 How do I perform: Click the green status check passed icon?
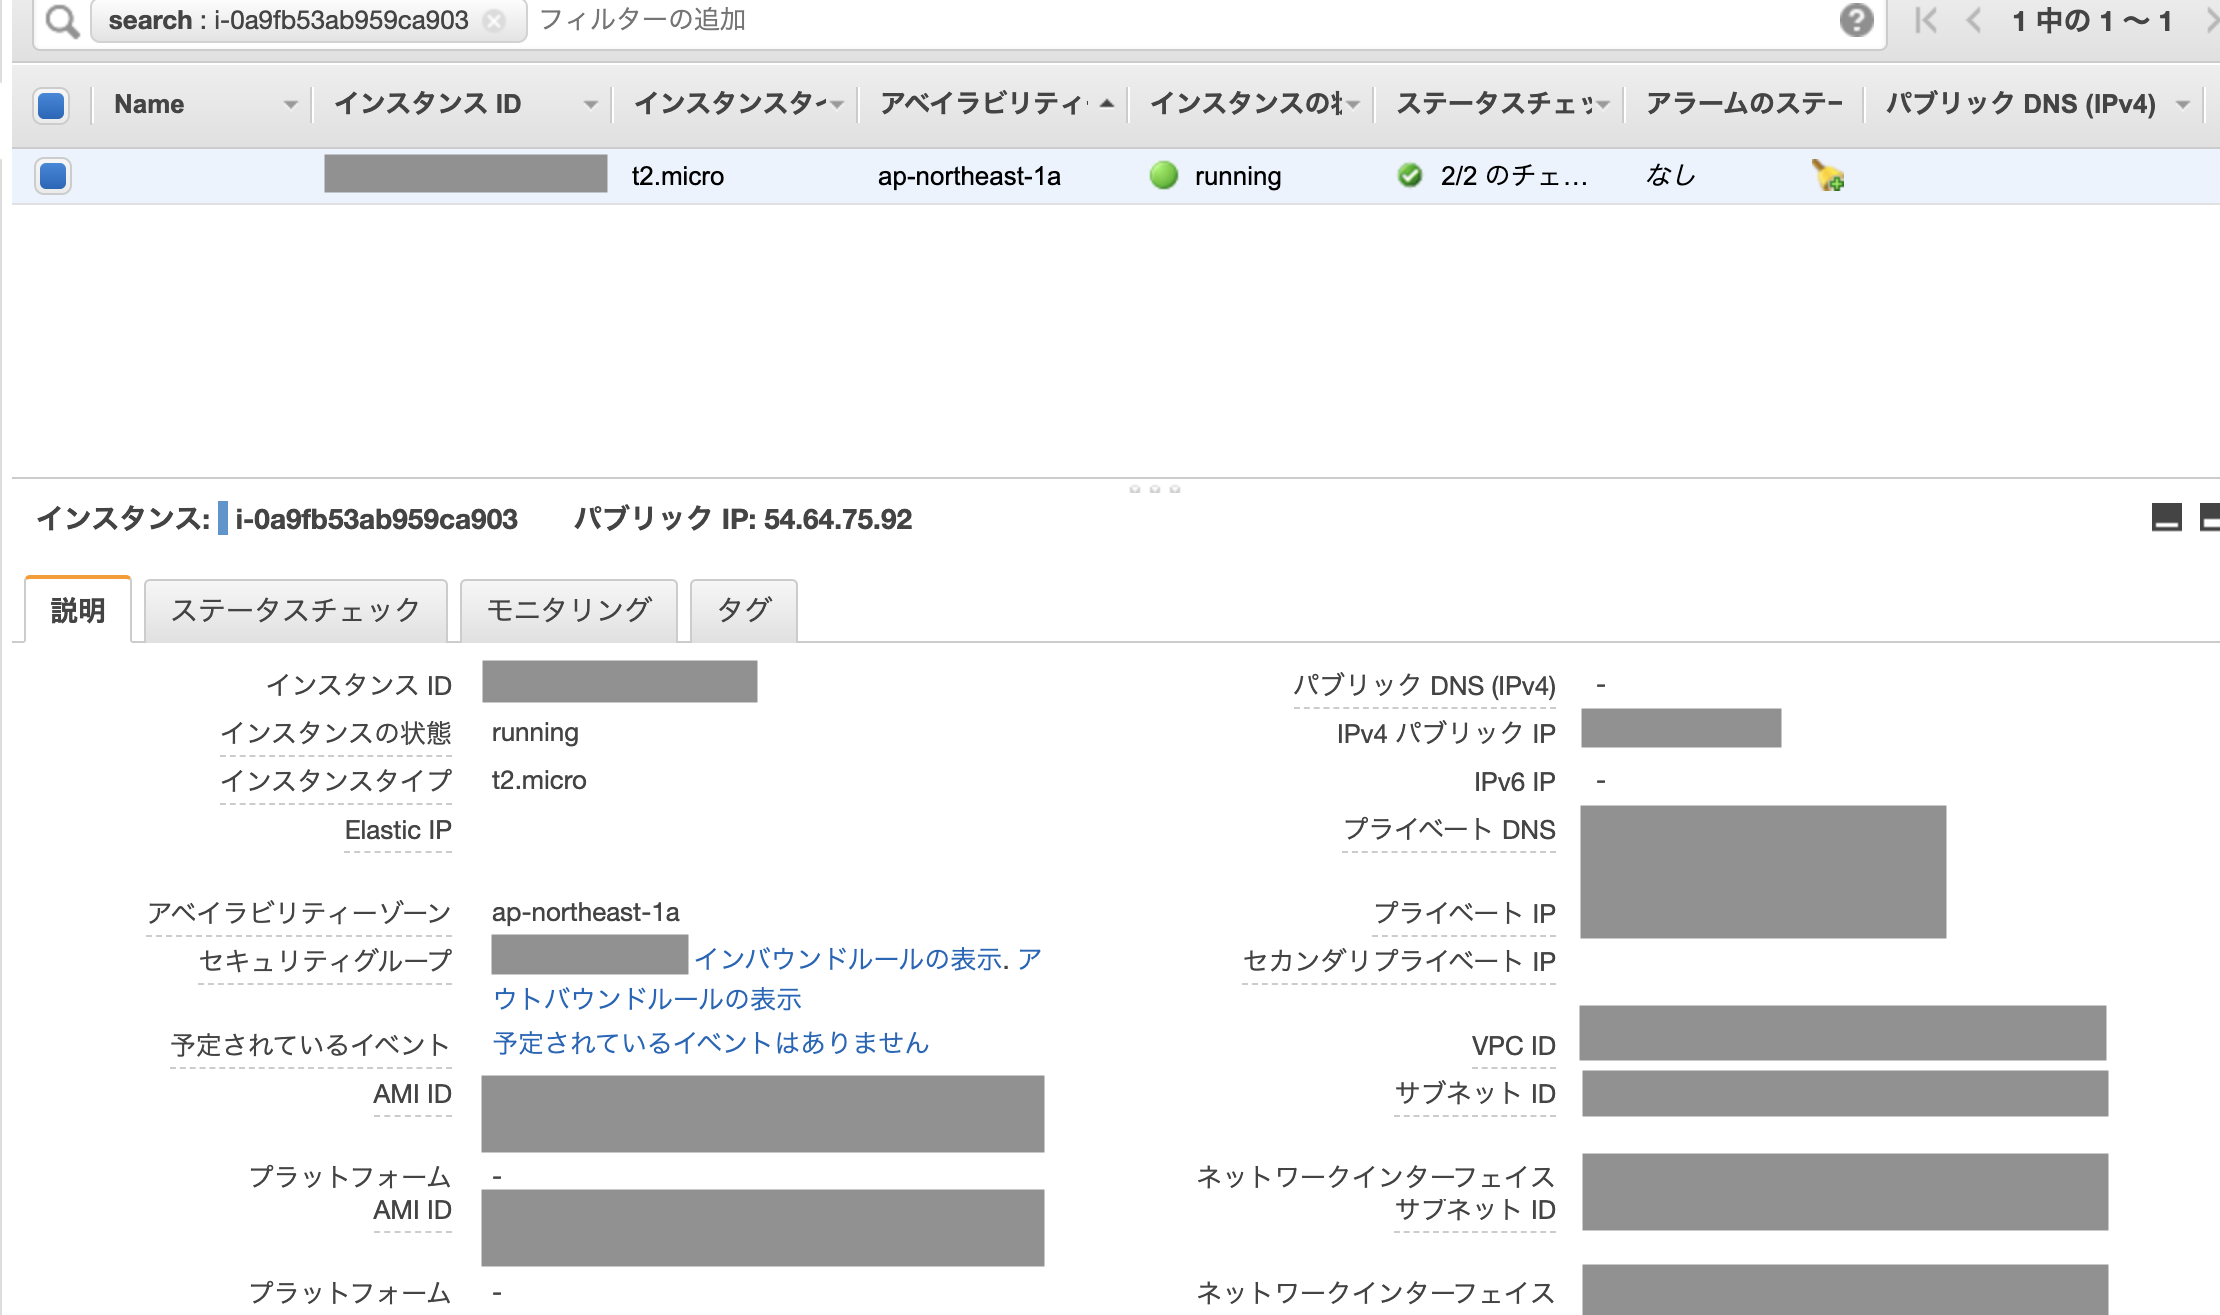coord(1410,176)
